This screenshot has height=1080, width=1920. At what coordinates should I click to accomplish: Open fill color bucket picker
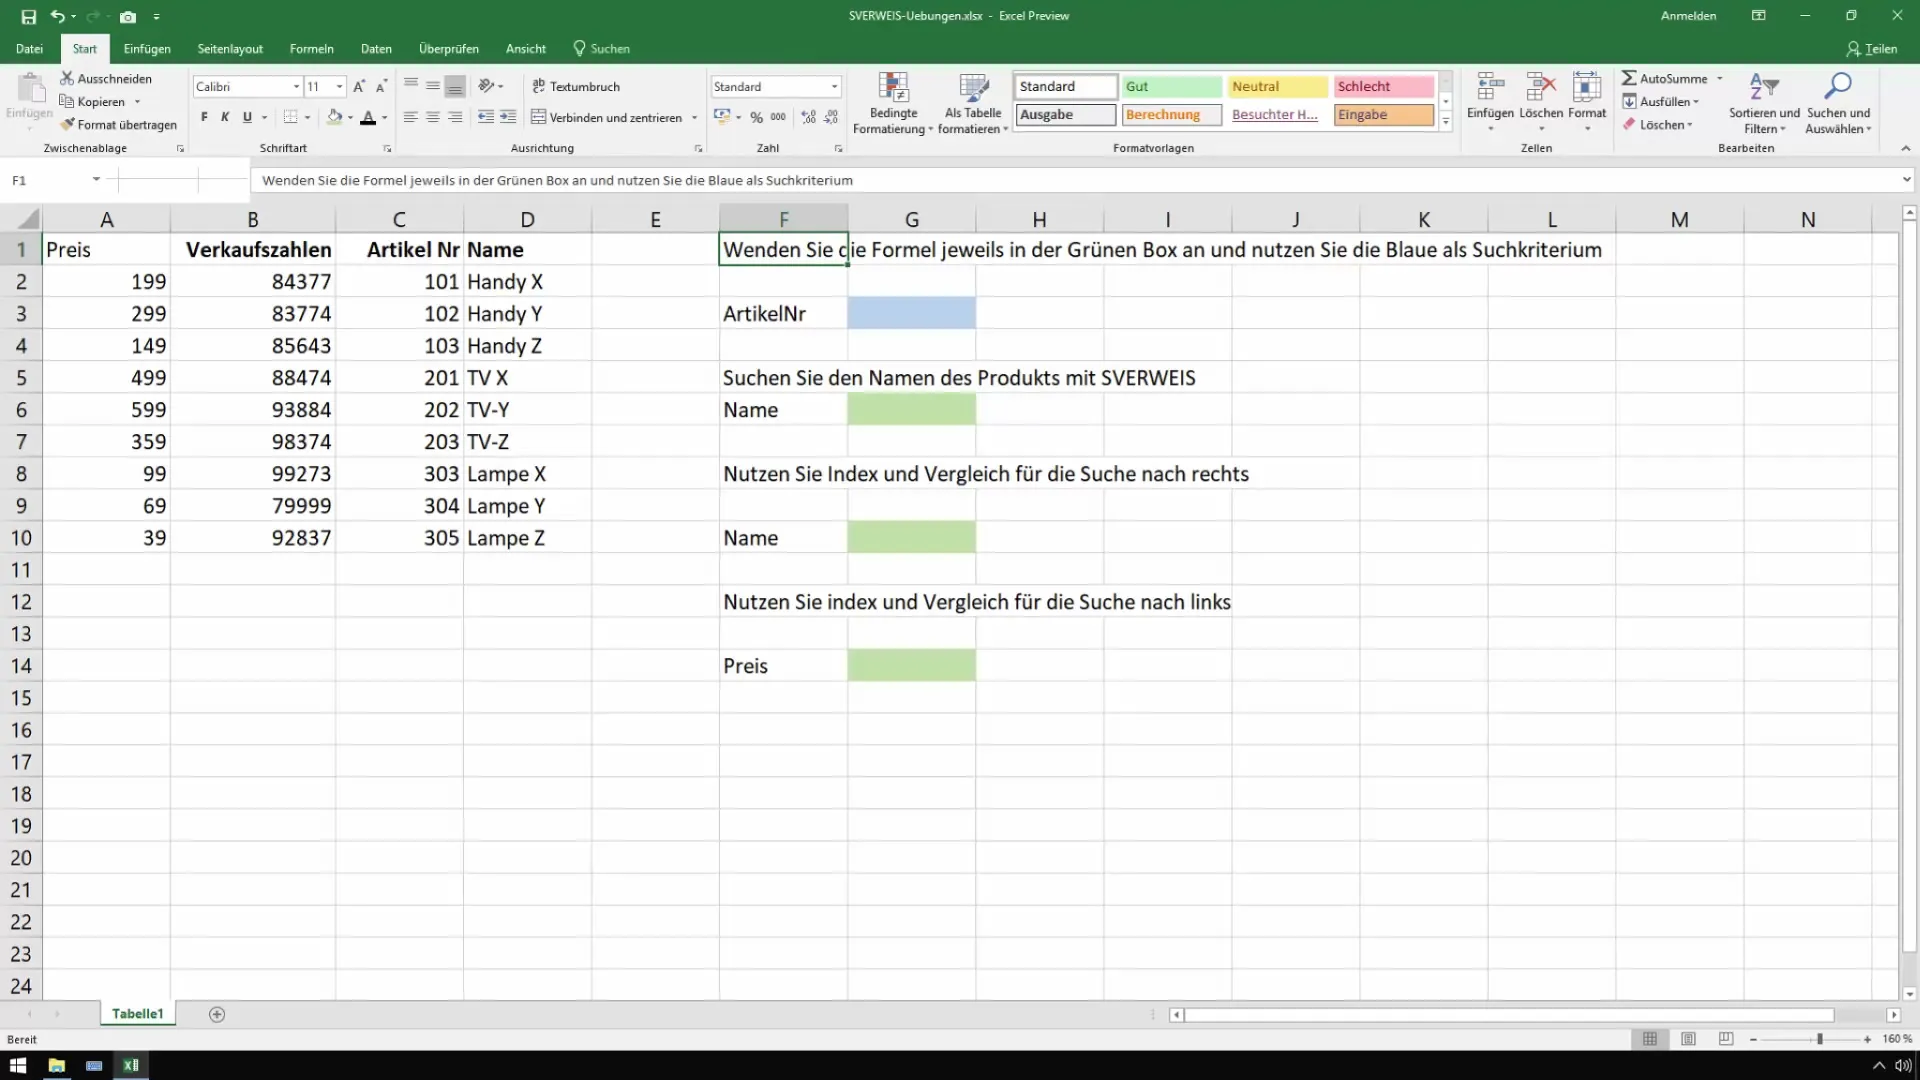click(334, 117)
